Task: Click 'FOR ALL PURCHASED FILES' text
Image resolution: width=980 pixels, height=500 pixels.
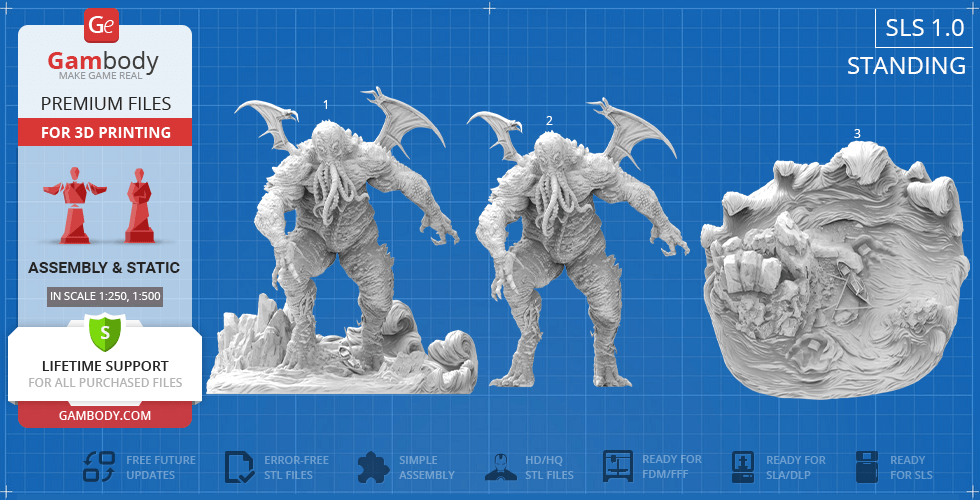Action: tap(105, 382)
